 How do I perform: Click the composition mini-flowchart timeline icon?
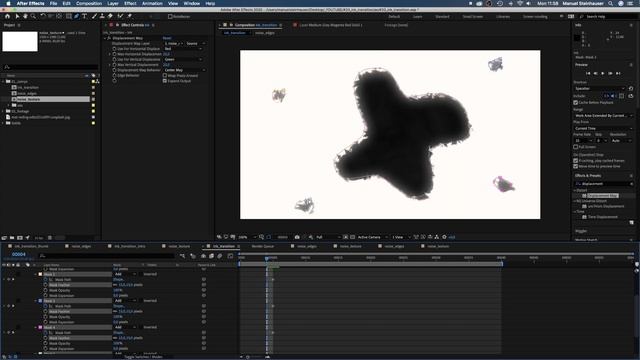click(182, 256)
